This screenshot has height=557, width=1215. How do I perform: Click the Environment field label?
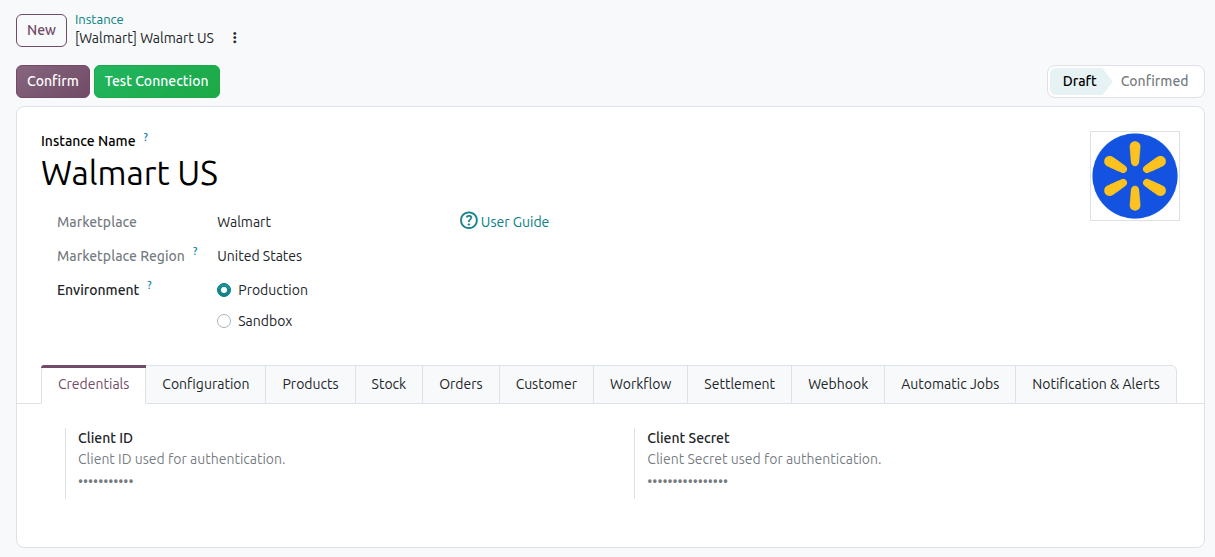(98, 290)
